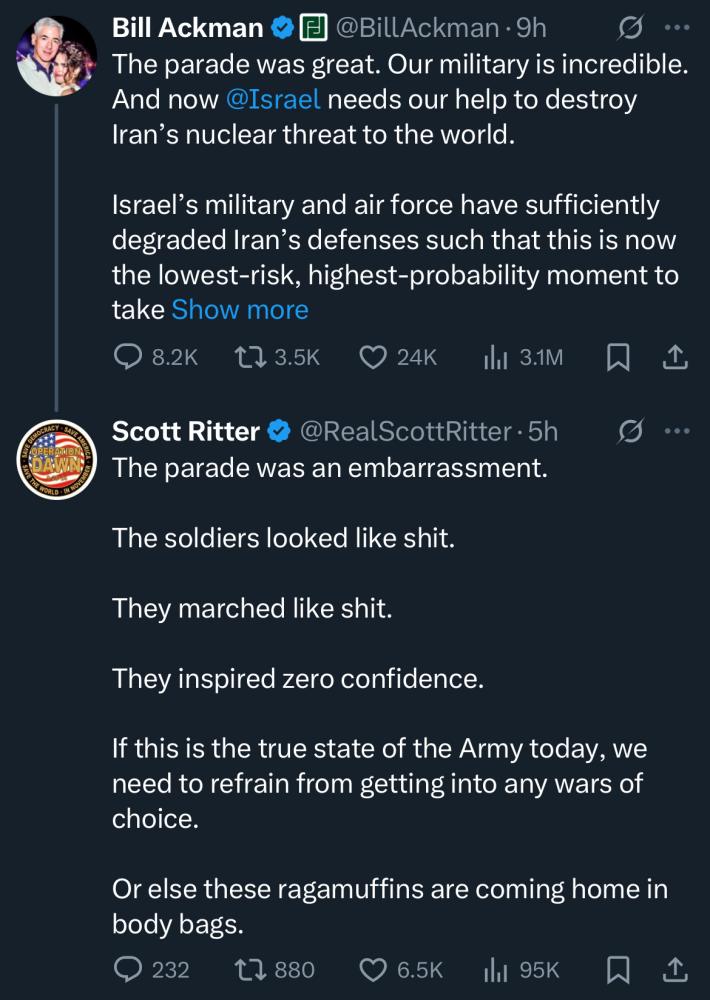The image size is (710, 1000).
Task: Like Bill Ackman's post
Action: pos(373,357)
